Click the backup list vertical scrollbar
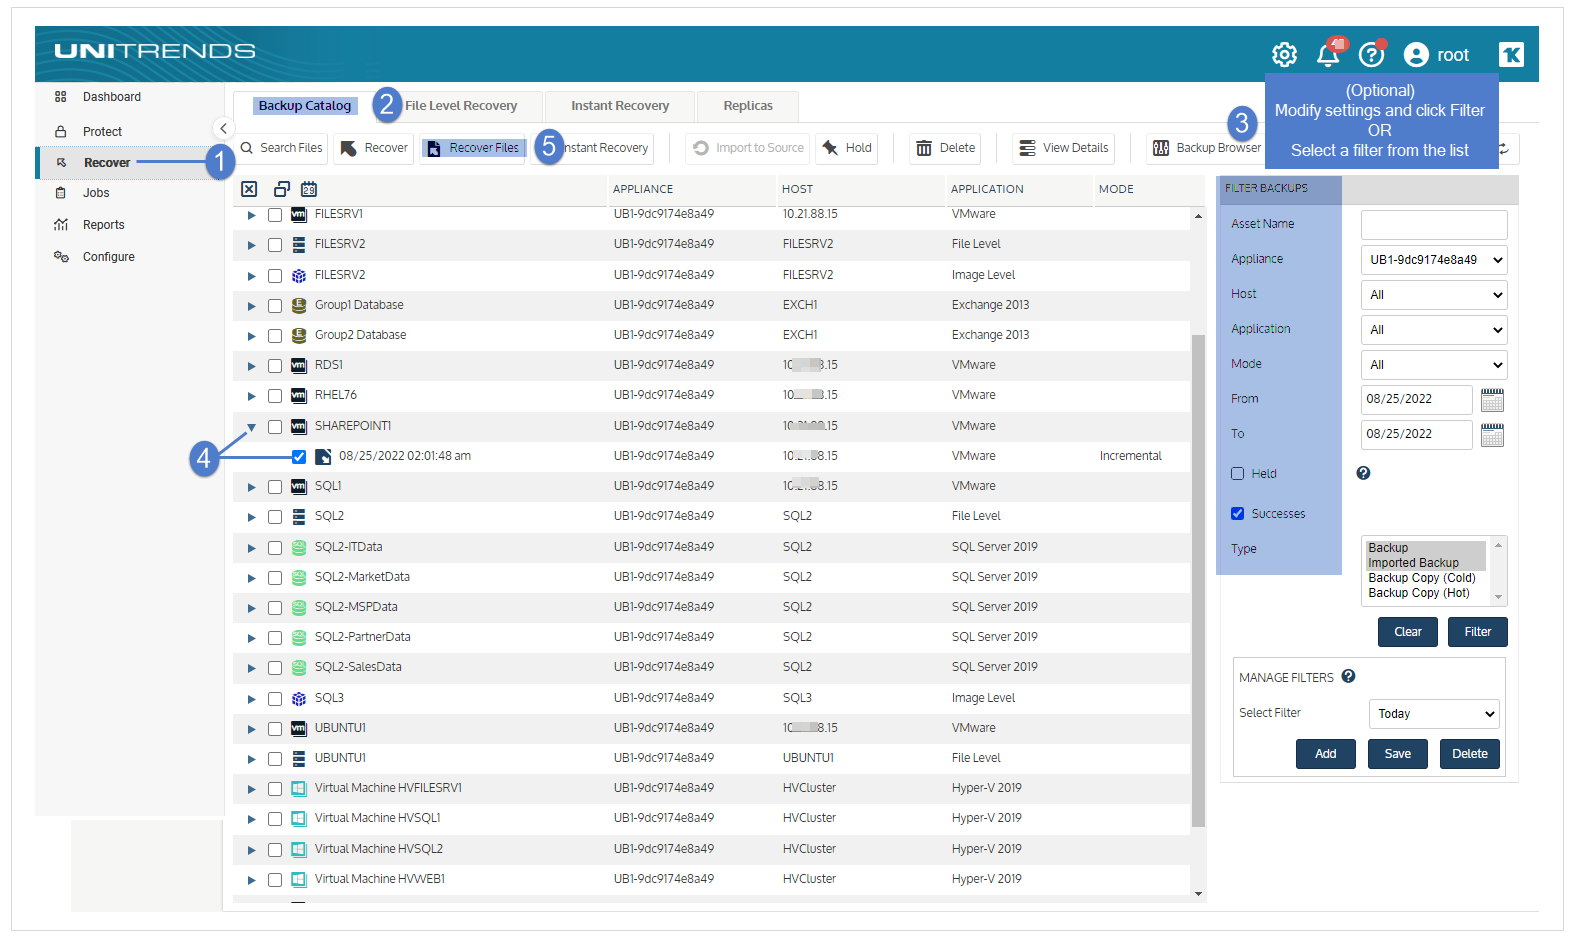The width and height of the screenshot is (1589, 949). pos(1198,580)
